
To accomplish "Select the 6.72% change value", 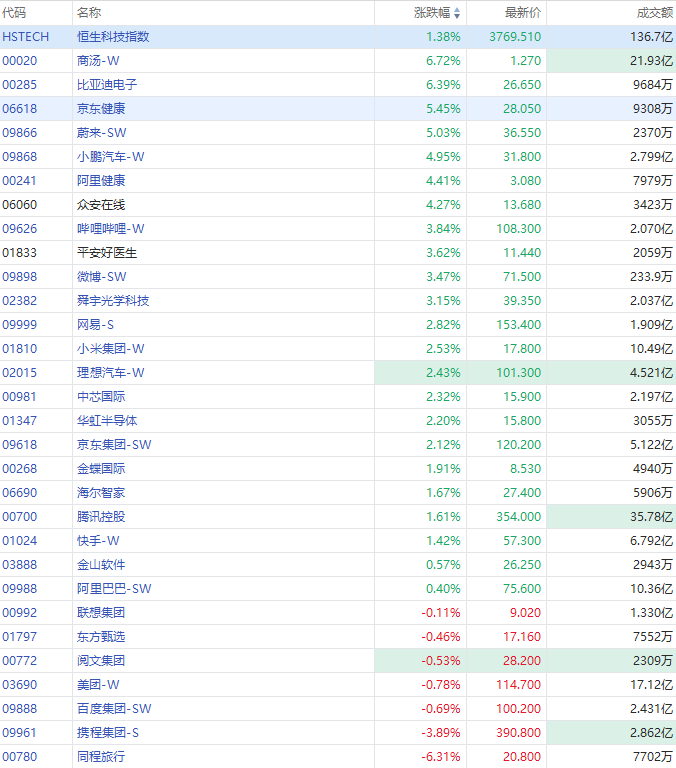I will [x=443, y=61].
